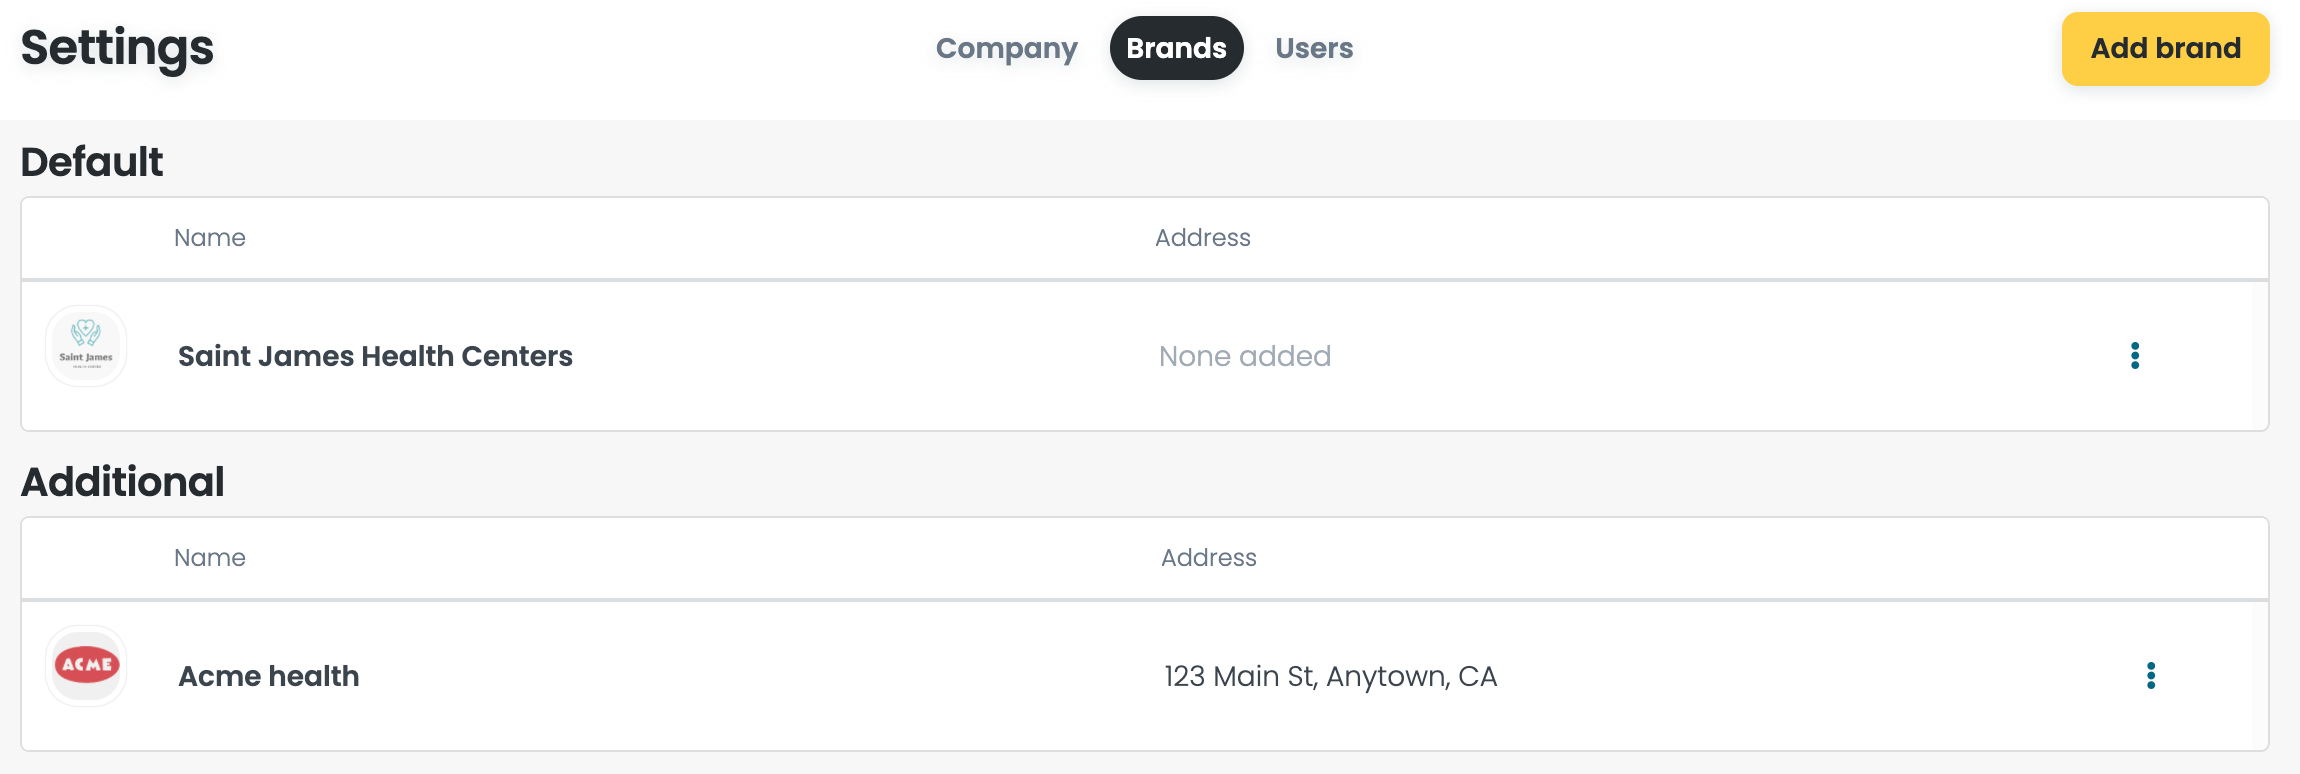
Task: Click the Additional section heading
Action: (x=122, y=482)
